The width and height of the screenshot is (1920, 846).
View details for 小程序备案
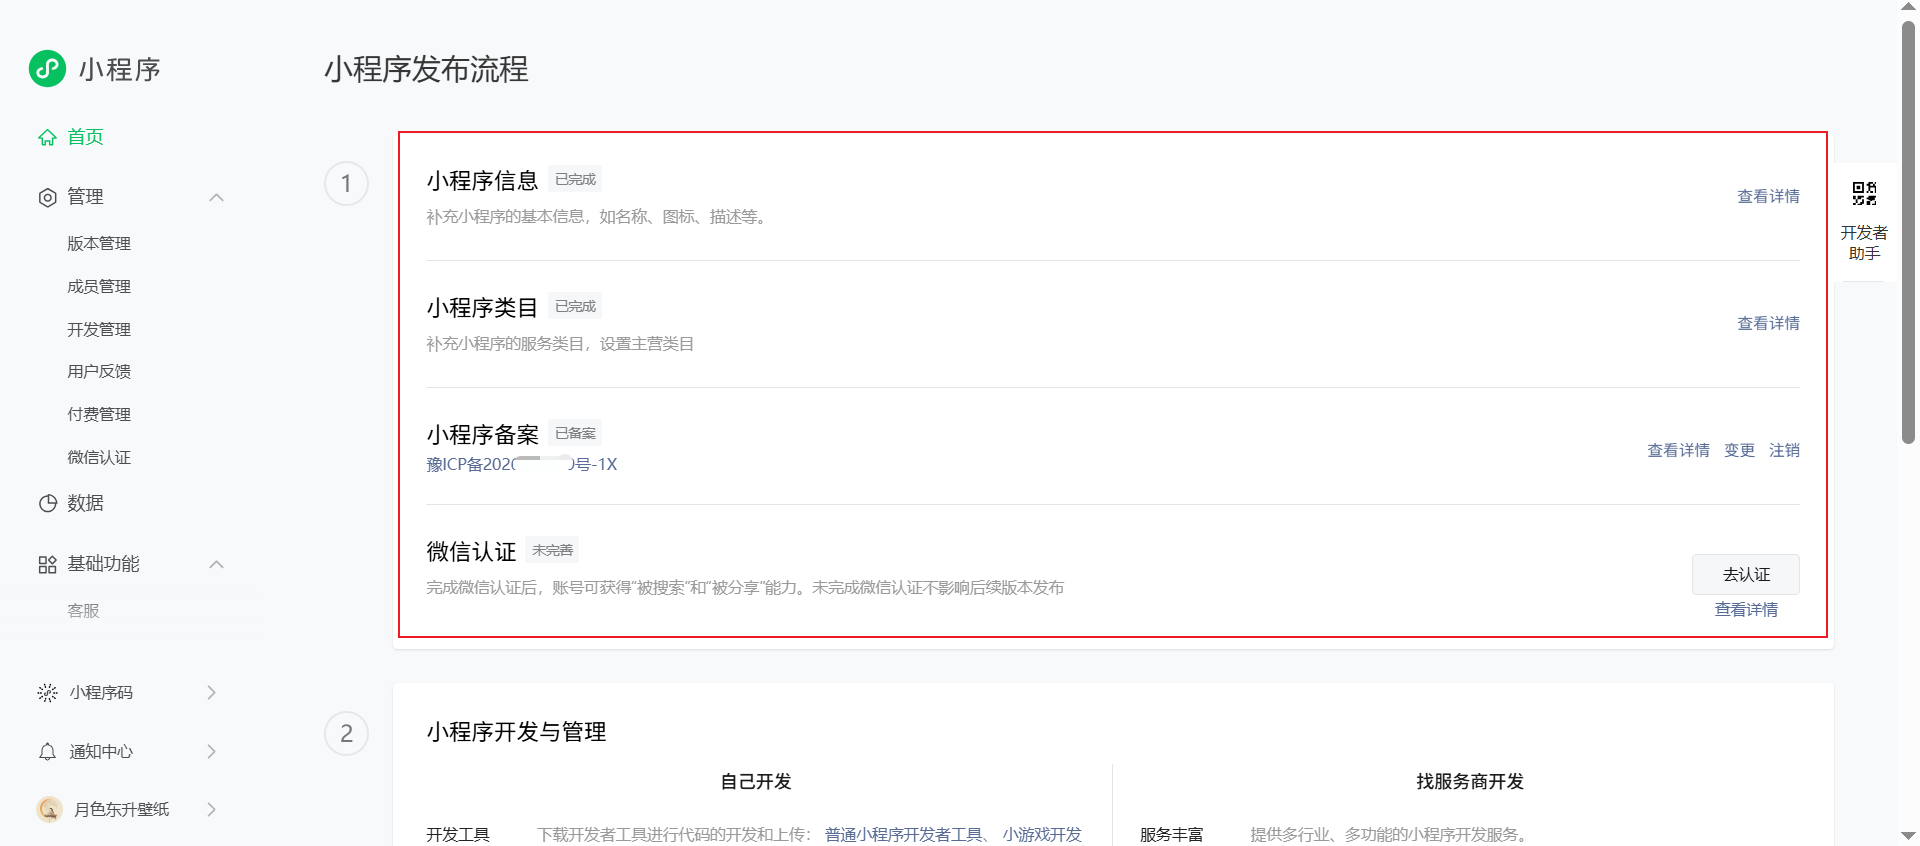point(1678,451)
